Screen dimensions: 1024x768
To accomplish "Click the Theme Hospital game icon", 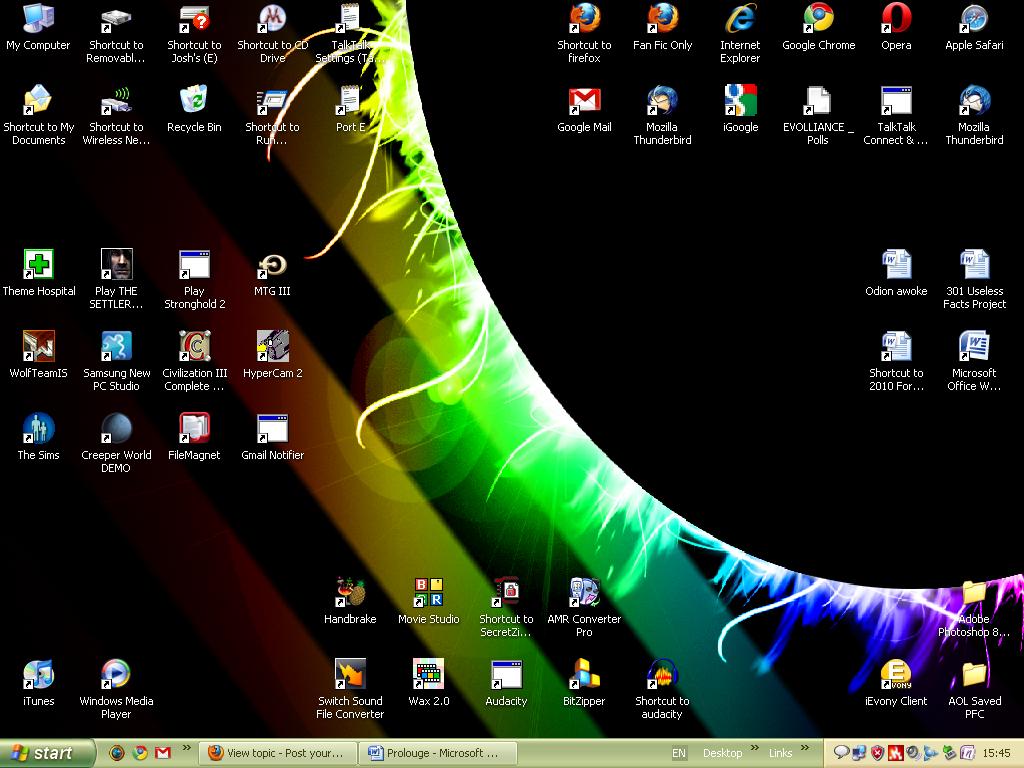I will [38, 265].
